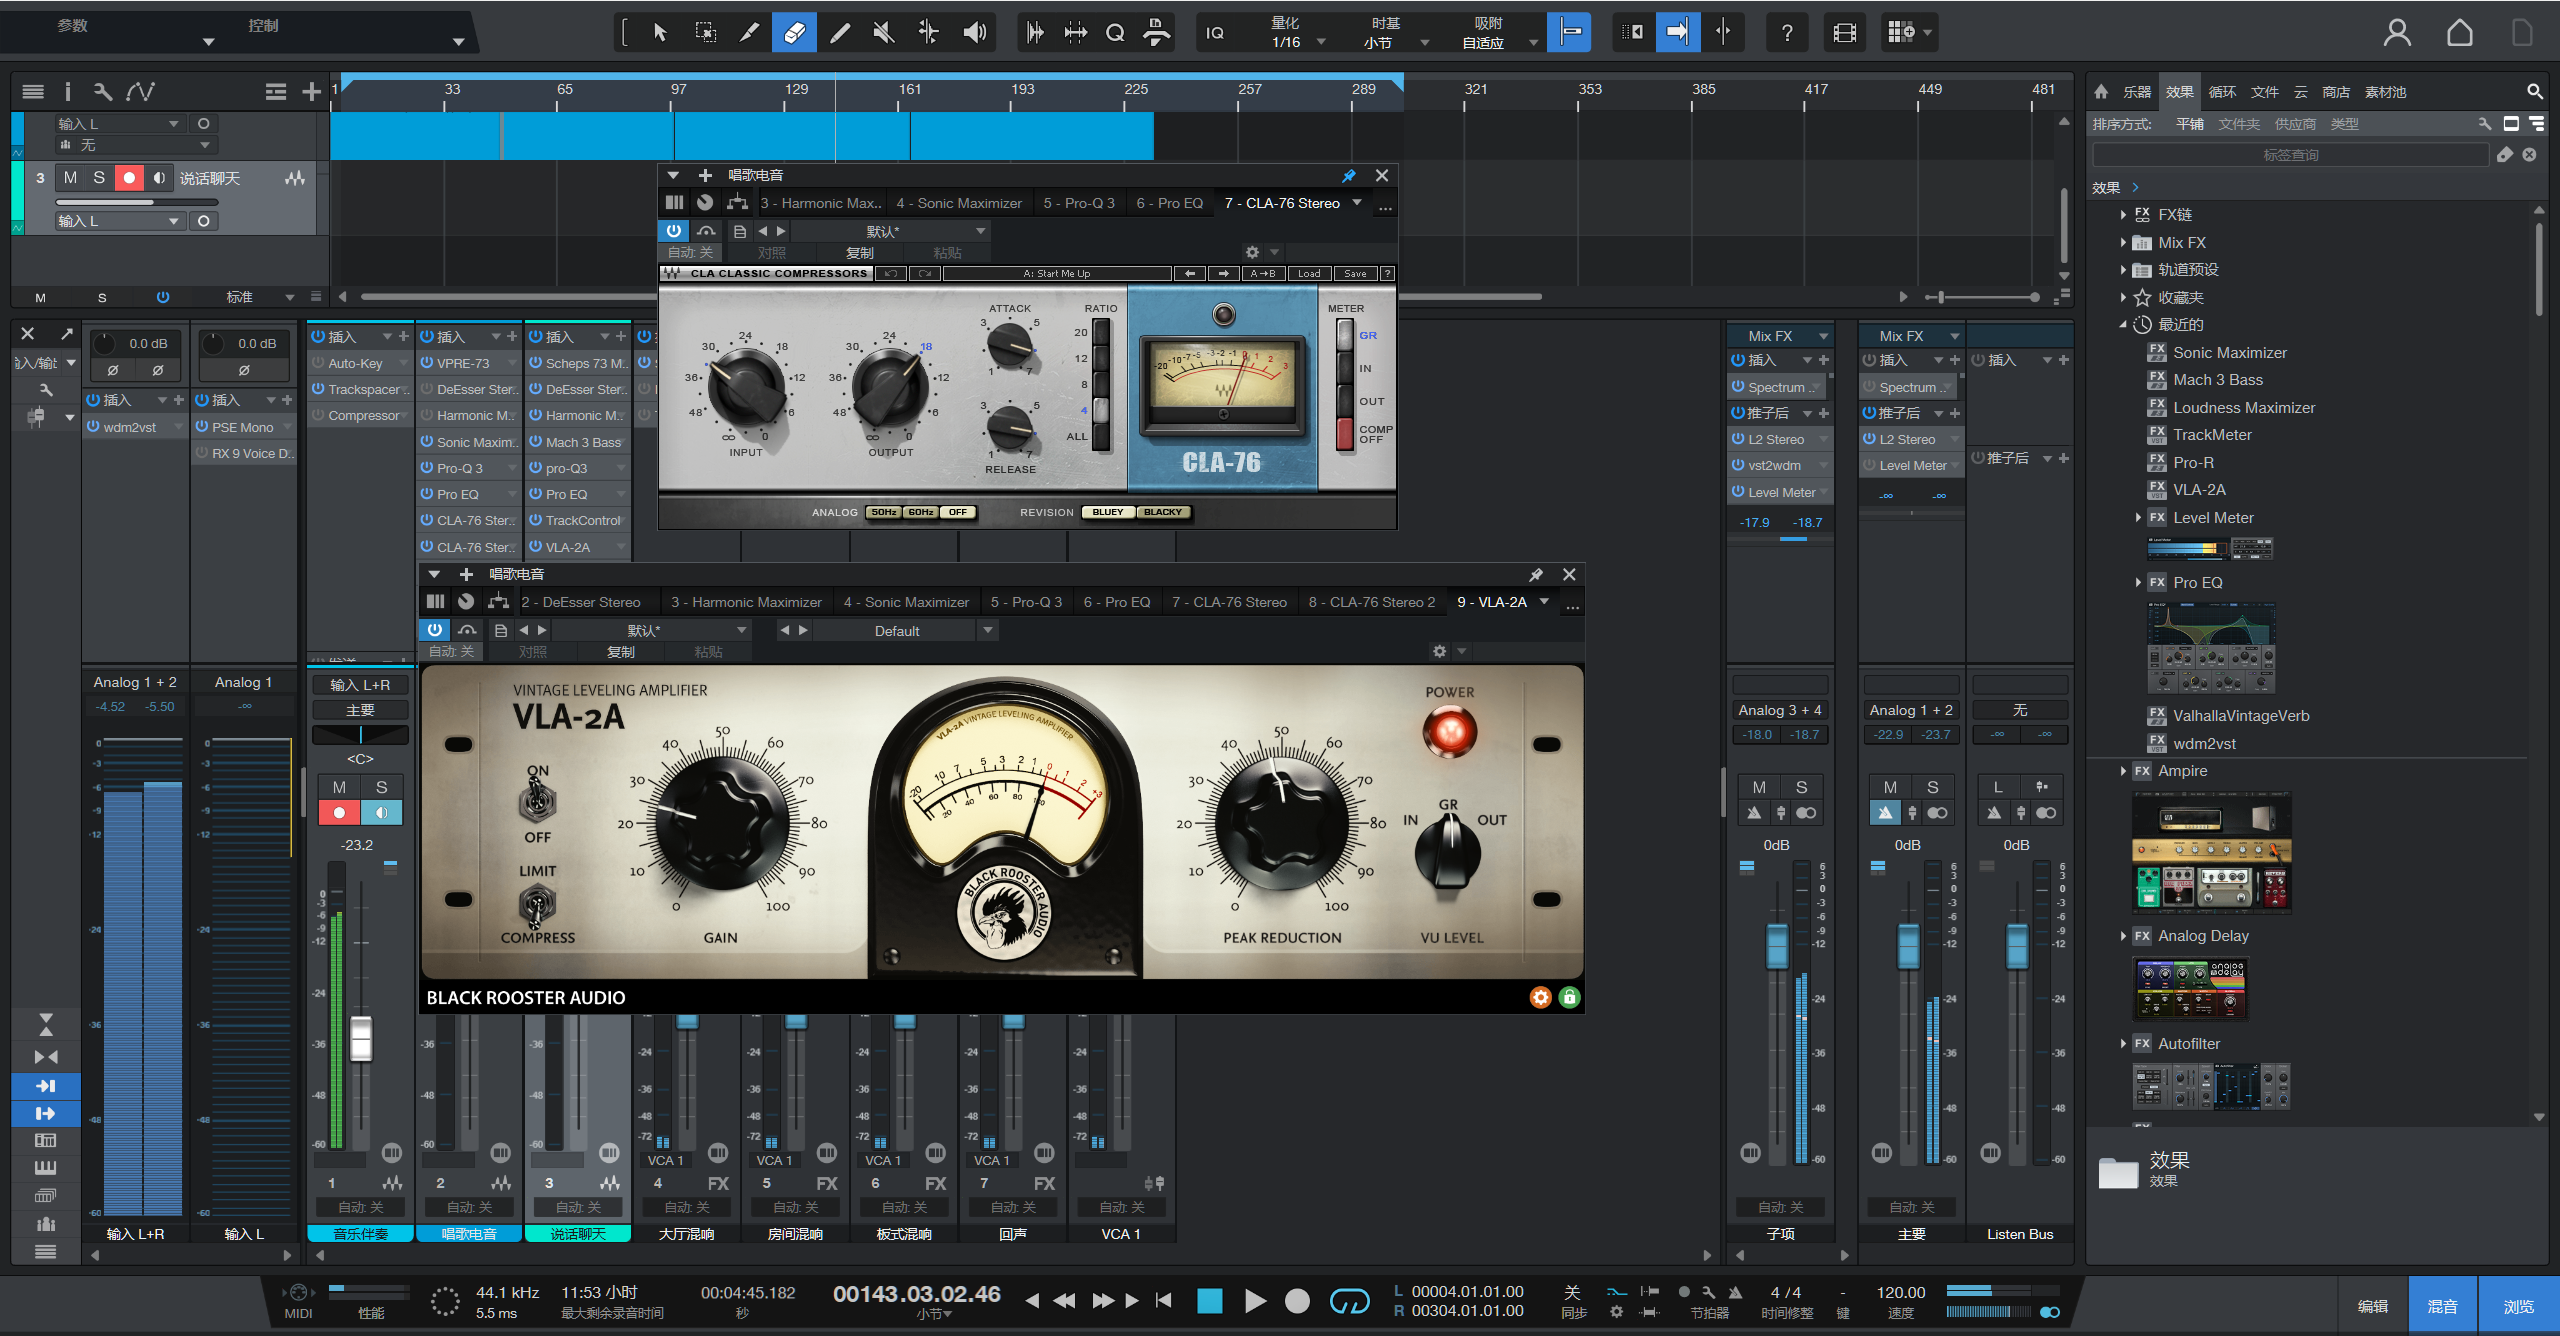The height and width of the screenshot is (1336, 2560).
Task: Click the Home icon in browser panel
Action: [x=2101, y=92]
